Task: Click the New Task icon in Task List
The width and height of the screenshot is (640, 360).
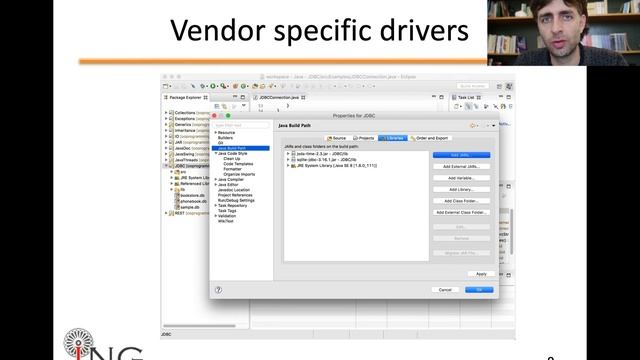Action: pyautogui.click(x=457, y=107)
